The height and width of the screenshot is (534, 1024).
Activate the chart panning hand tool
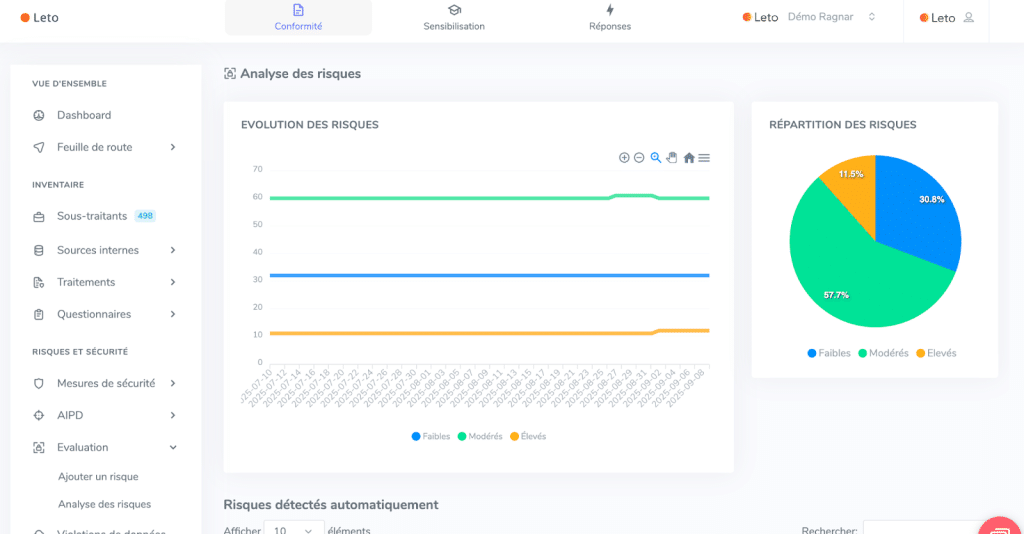[x=672, y=158]
